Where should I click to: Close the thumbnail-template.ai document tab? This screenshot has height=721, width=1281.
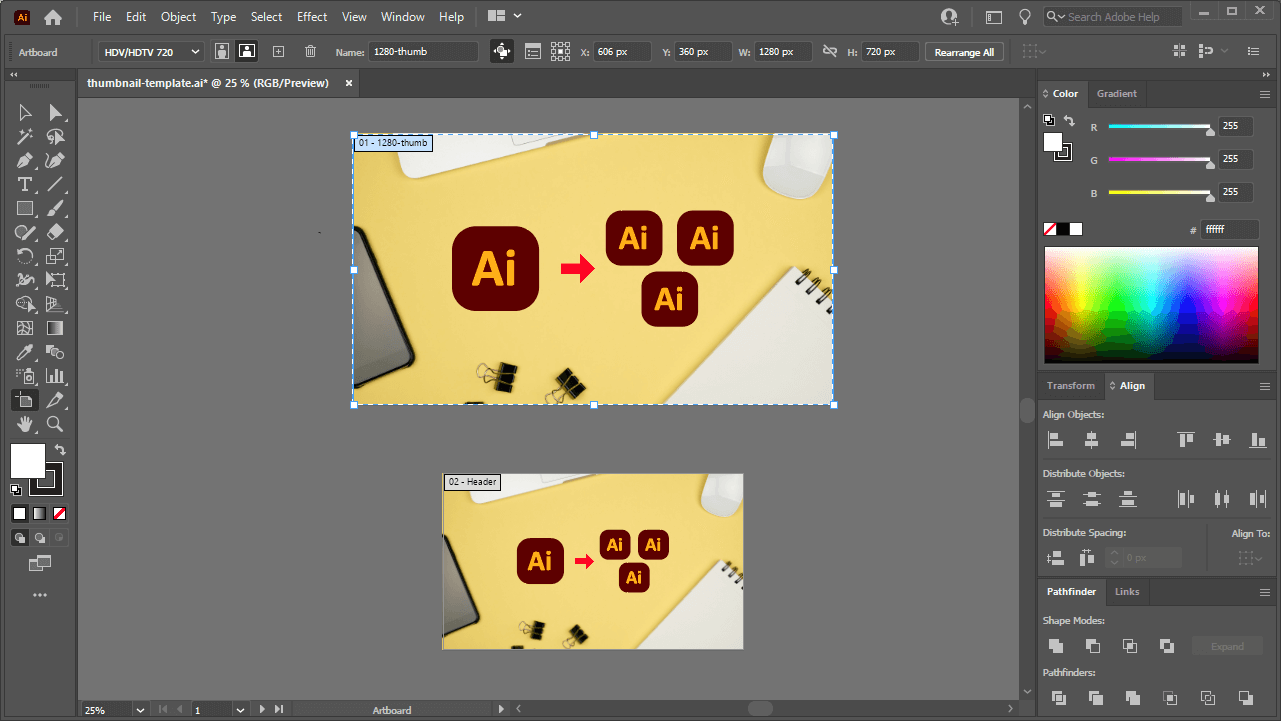point(349,83)
